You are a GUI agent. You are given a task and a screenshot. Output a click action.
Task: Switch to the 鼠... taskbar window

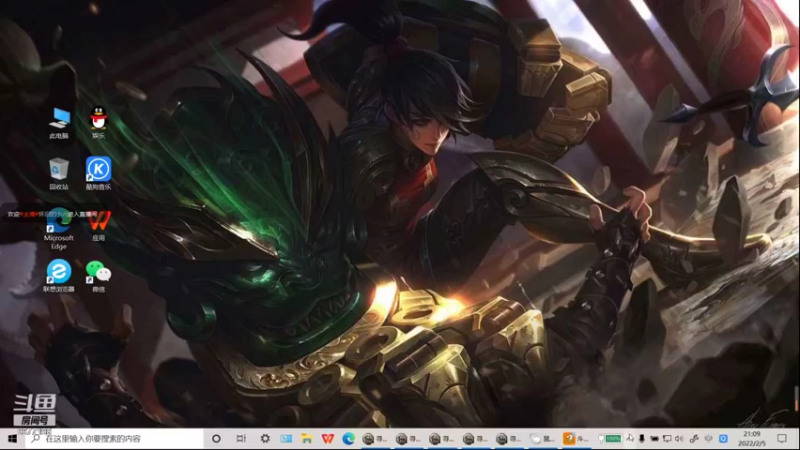pos(542,438)
